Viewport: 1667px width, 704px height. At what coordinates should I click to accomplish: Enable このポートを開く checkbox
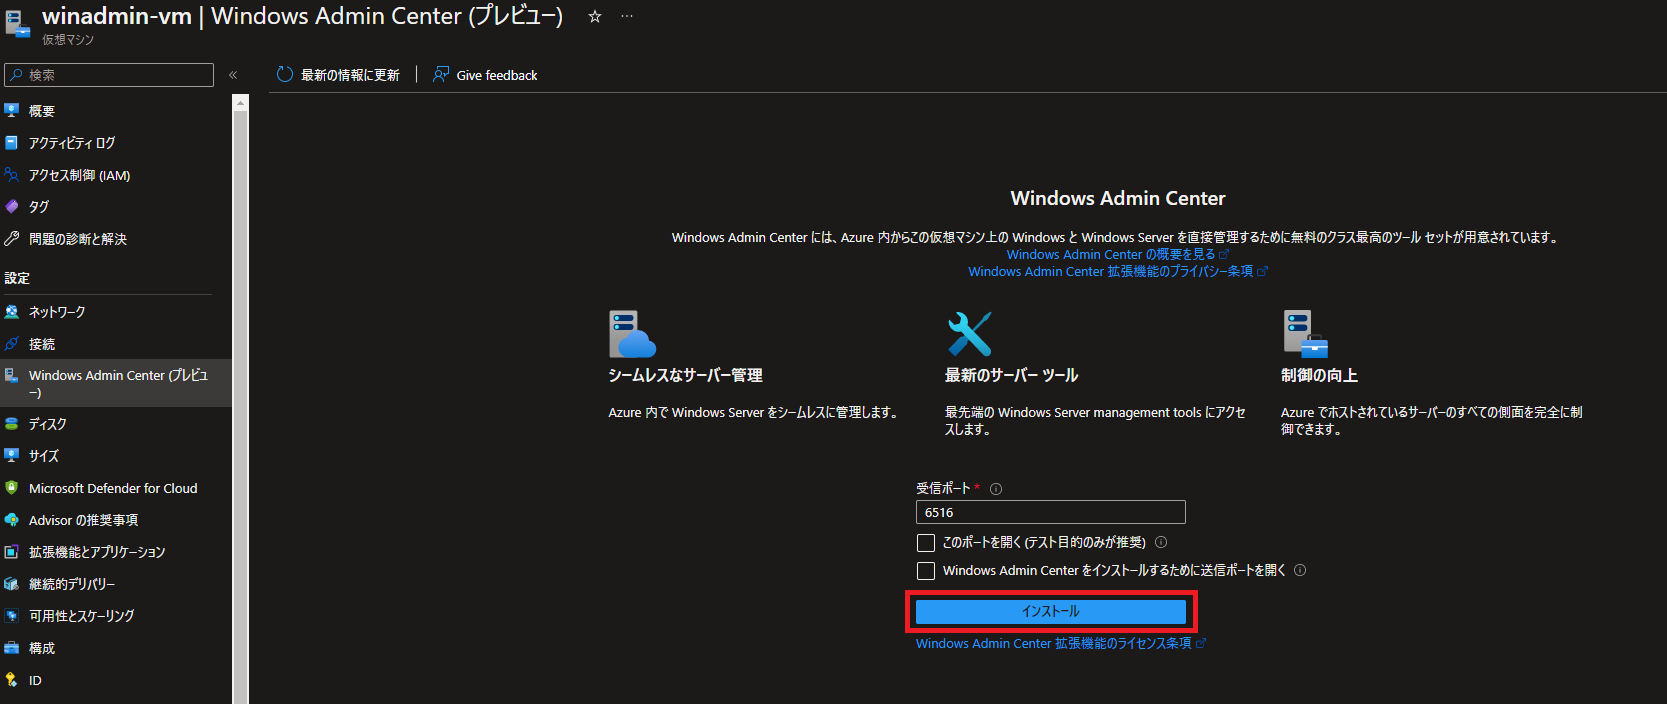point(926,543)
